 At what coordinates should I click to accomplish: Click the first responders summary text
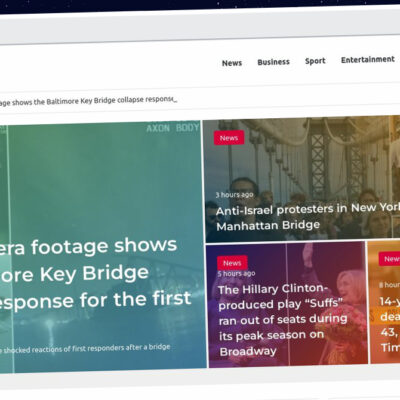(x=85, y=349)
